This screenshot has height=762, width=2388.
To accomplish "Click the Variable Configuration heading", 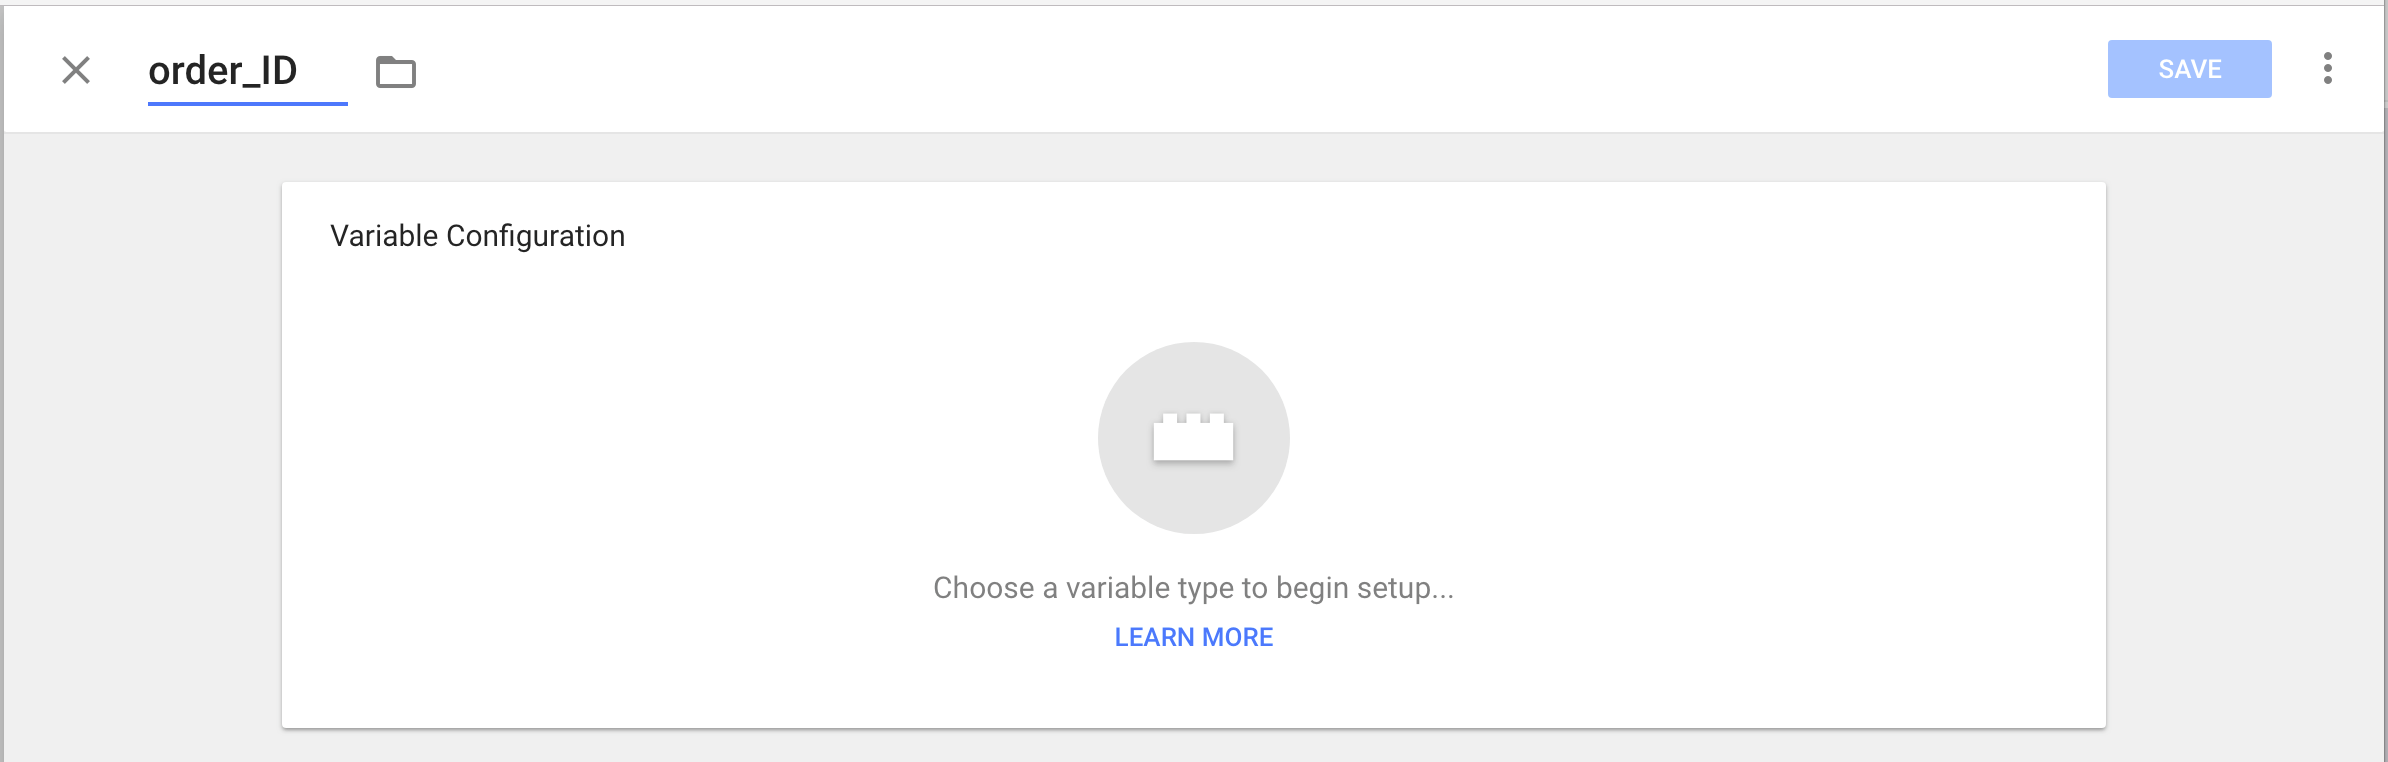I will (x=477, y=236).
